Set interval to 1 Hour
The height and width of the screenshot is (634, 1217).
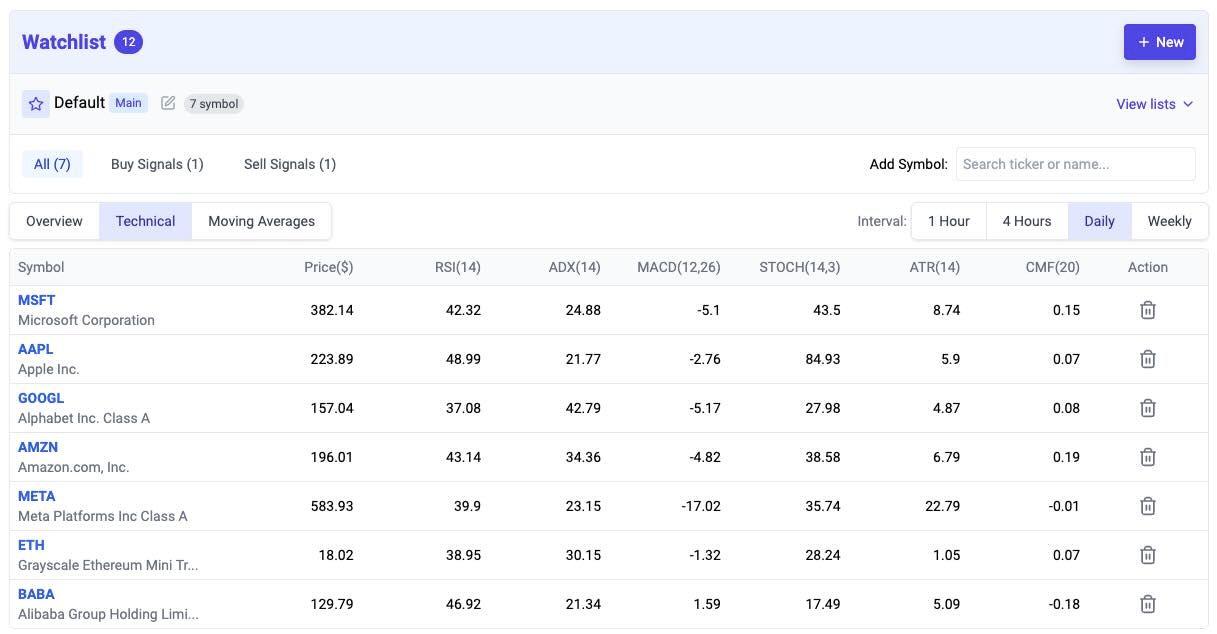(x=949, y=221)
